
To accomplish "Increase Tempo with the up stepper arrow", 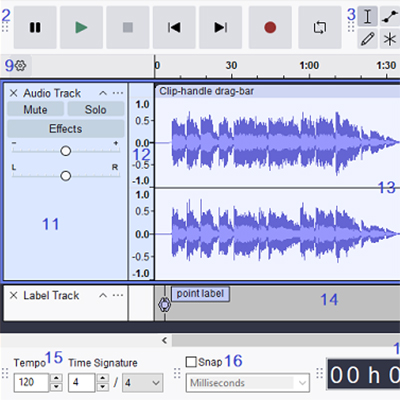I will [56, 378].
